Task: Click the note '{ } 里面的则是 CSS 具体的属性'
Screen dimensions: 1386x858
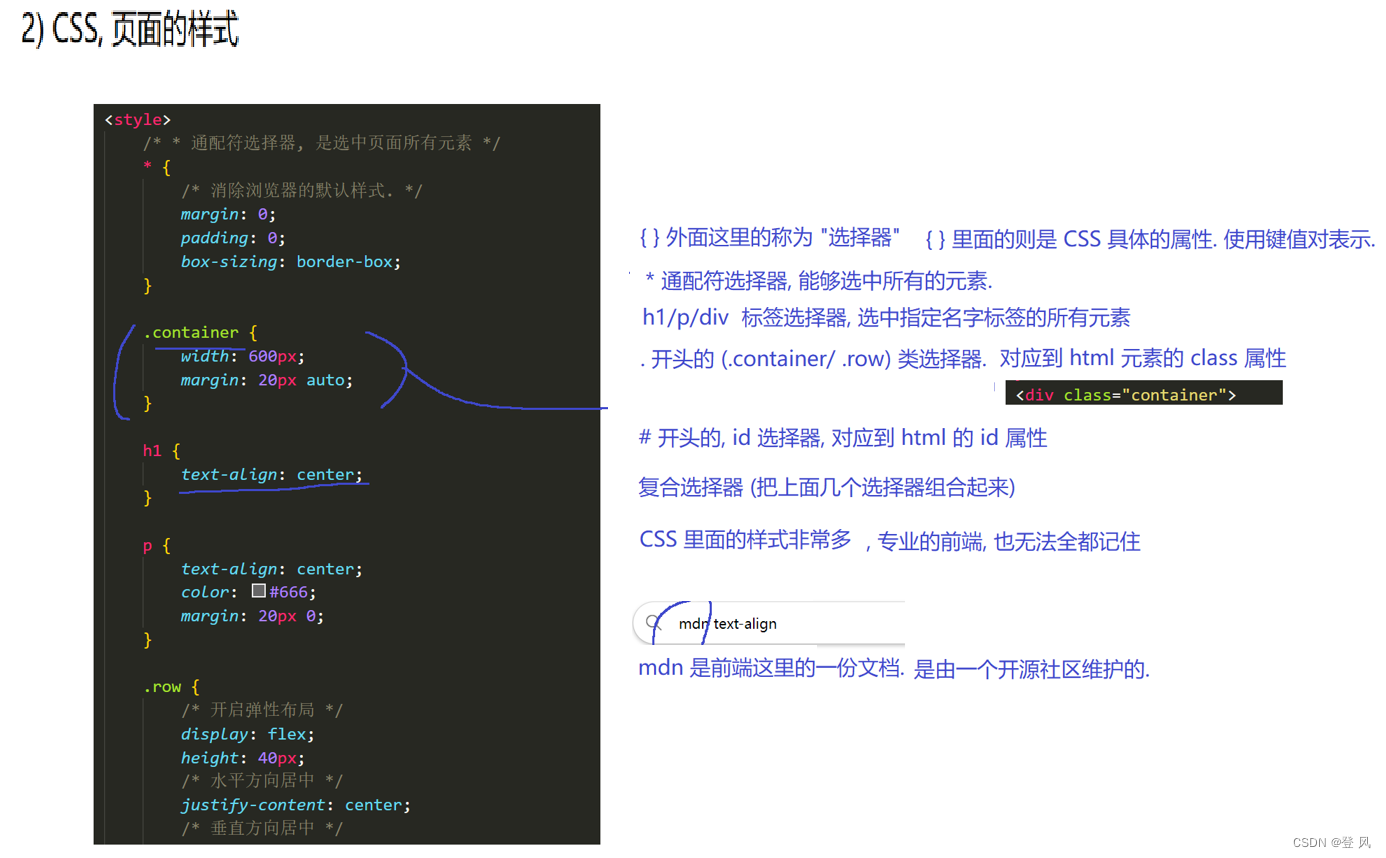Action: (1151, 240)
